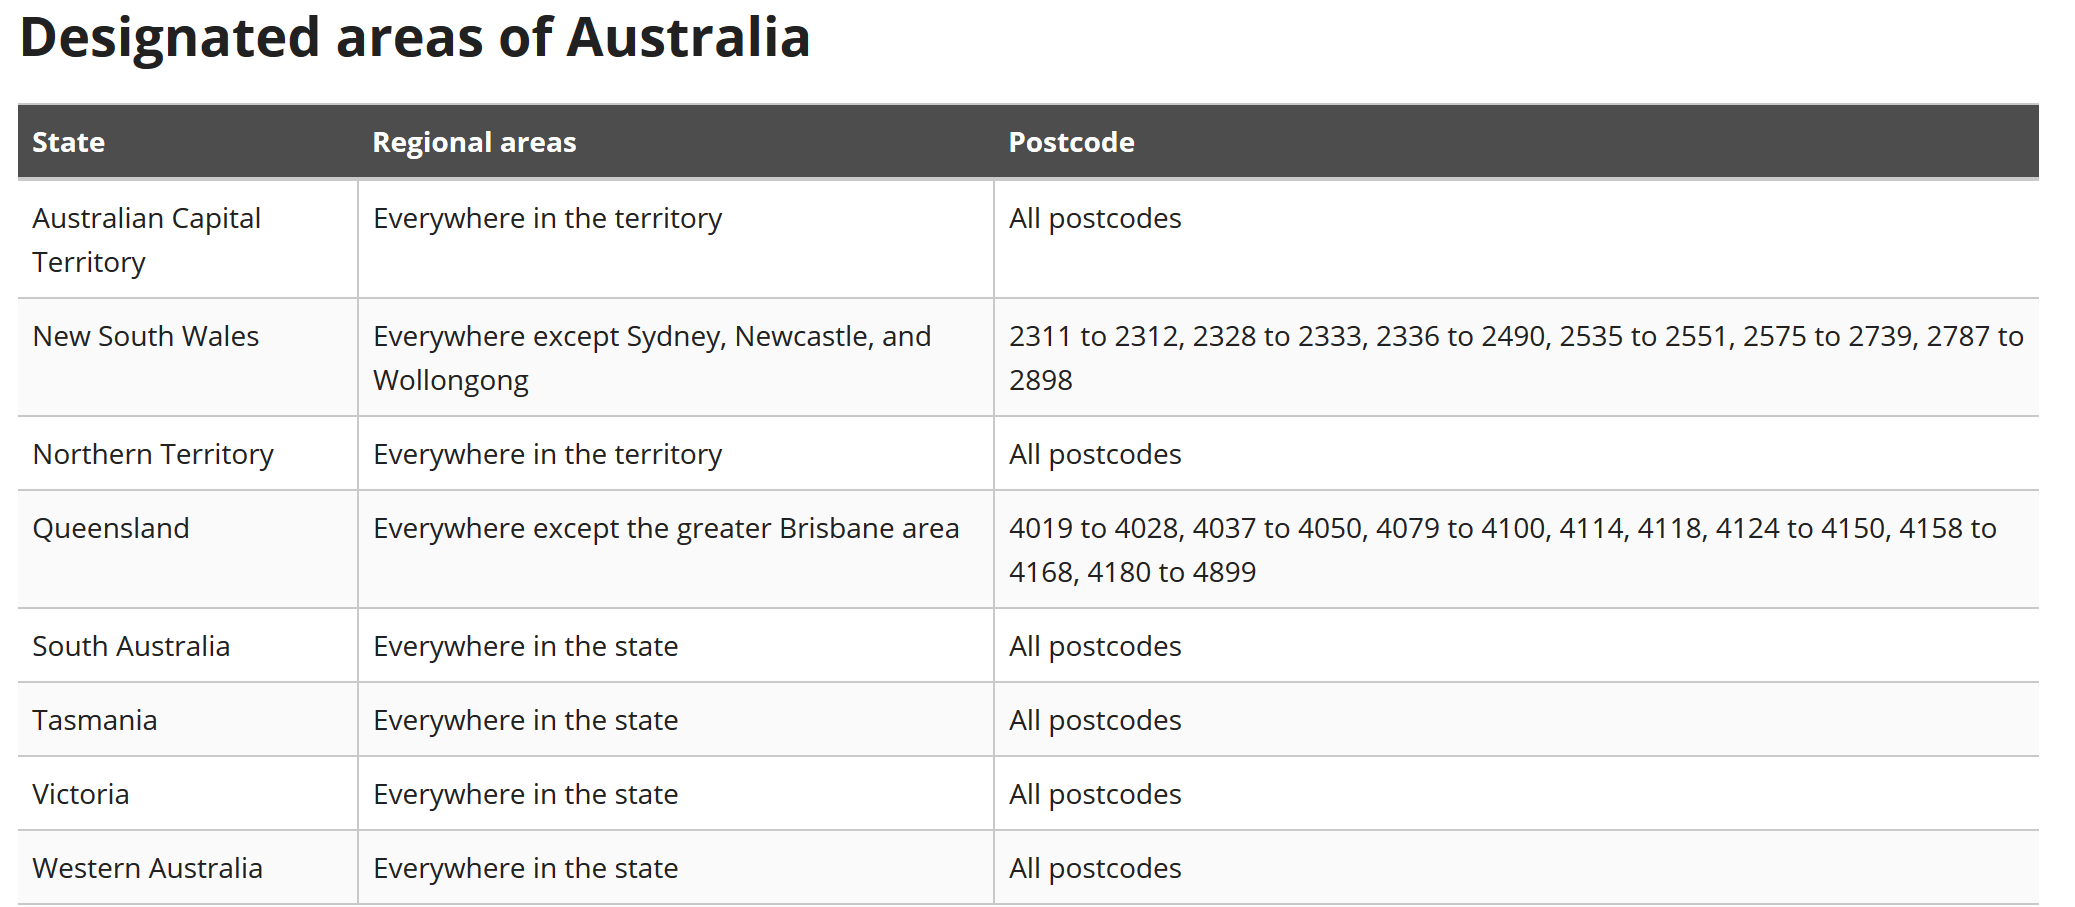Click 'All postcodes' in the Victoria row
Screen dimensions: 2075x907
[1095, 794]
